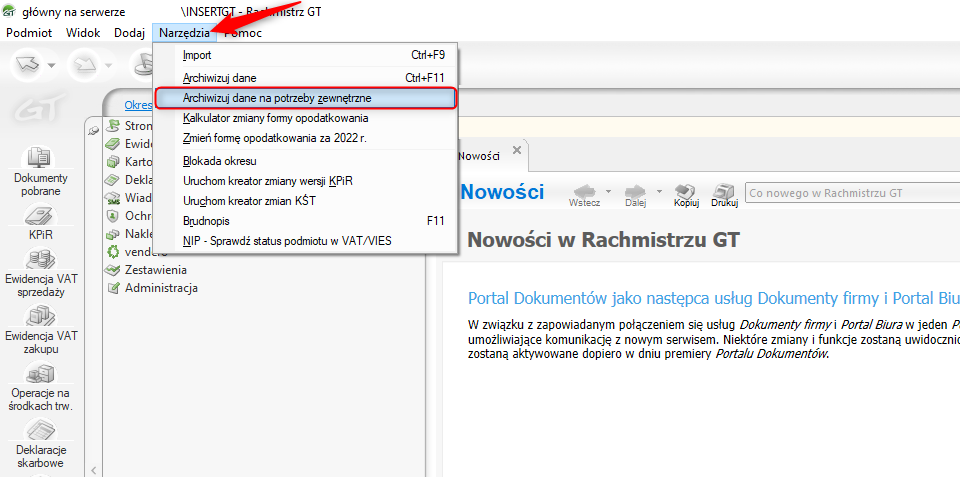
Task: Click the blue Nowości title
Action: [x=502, y=192]
